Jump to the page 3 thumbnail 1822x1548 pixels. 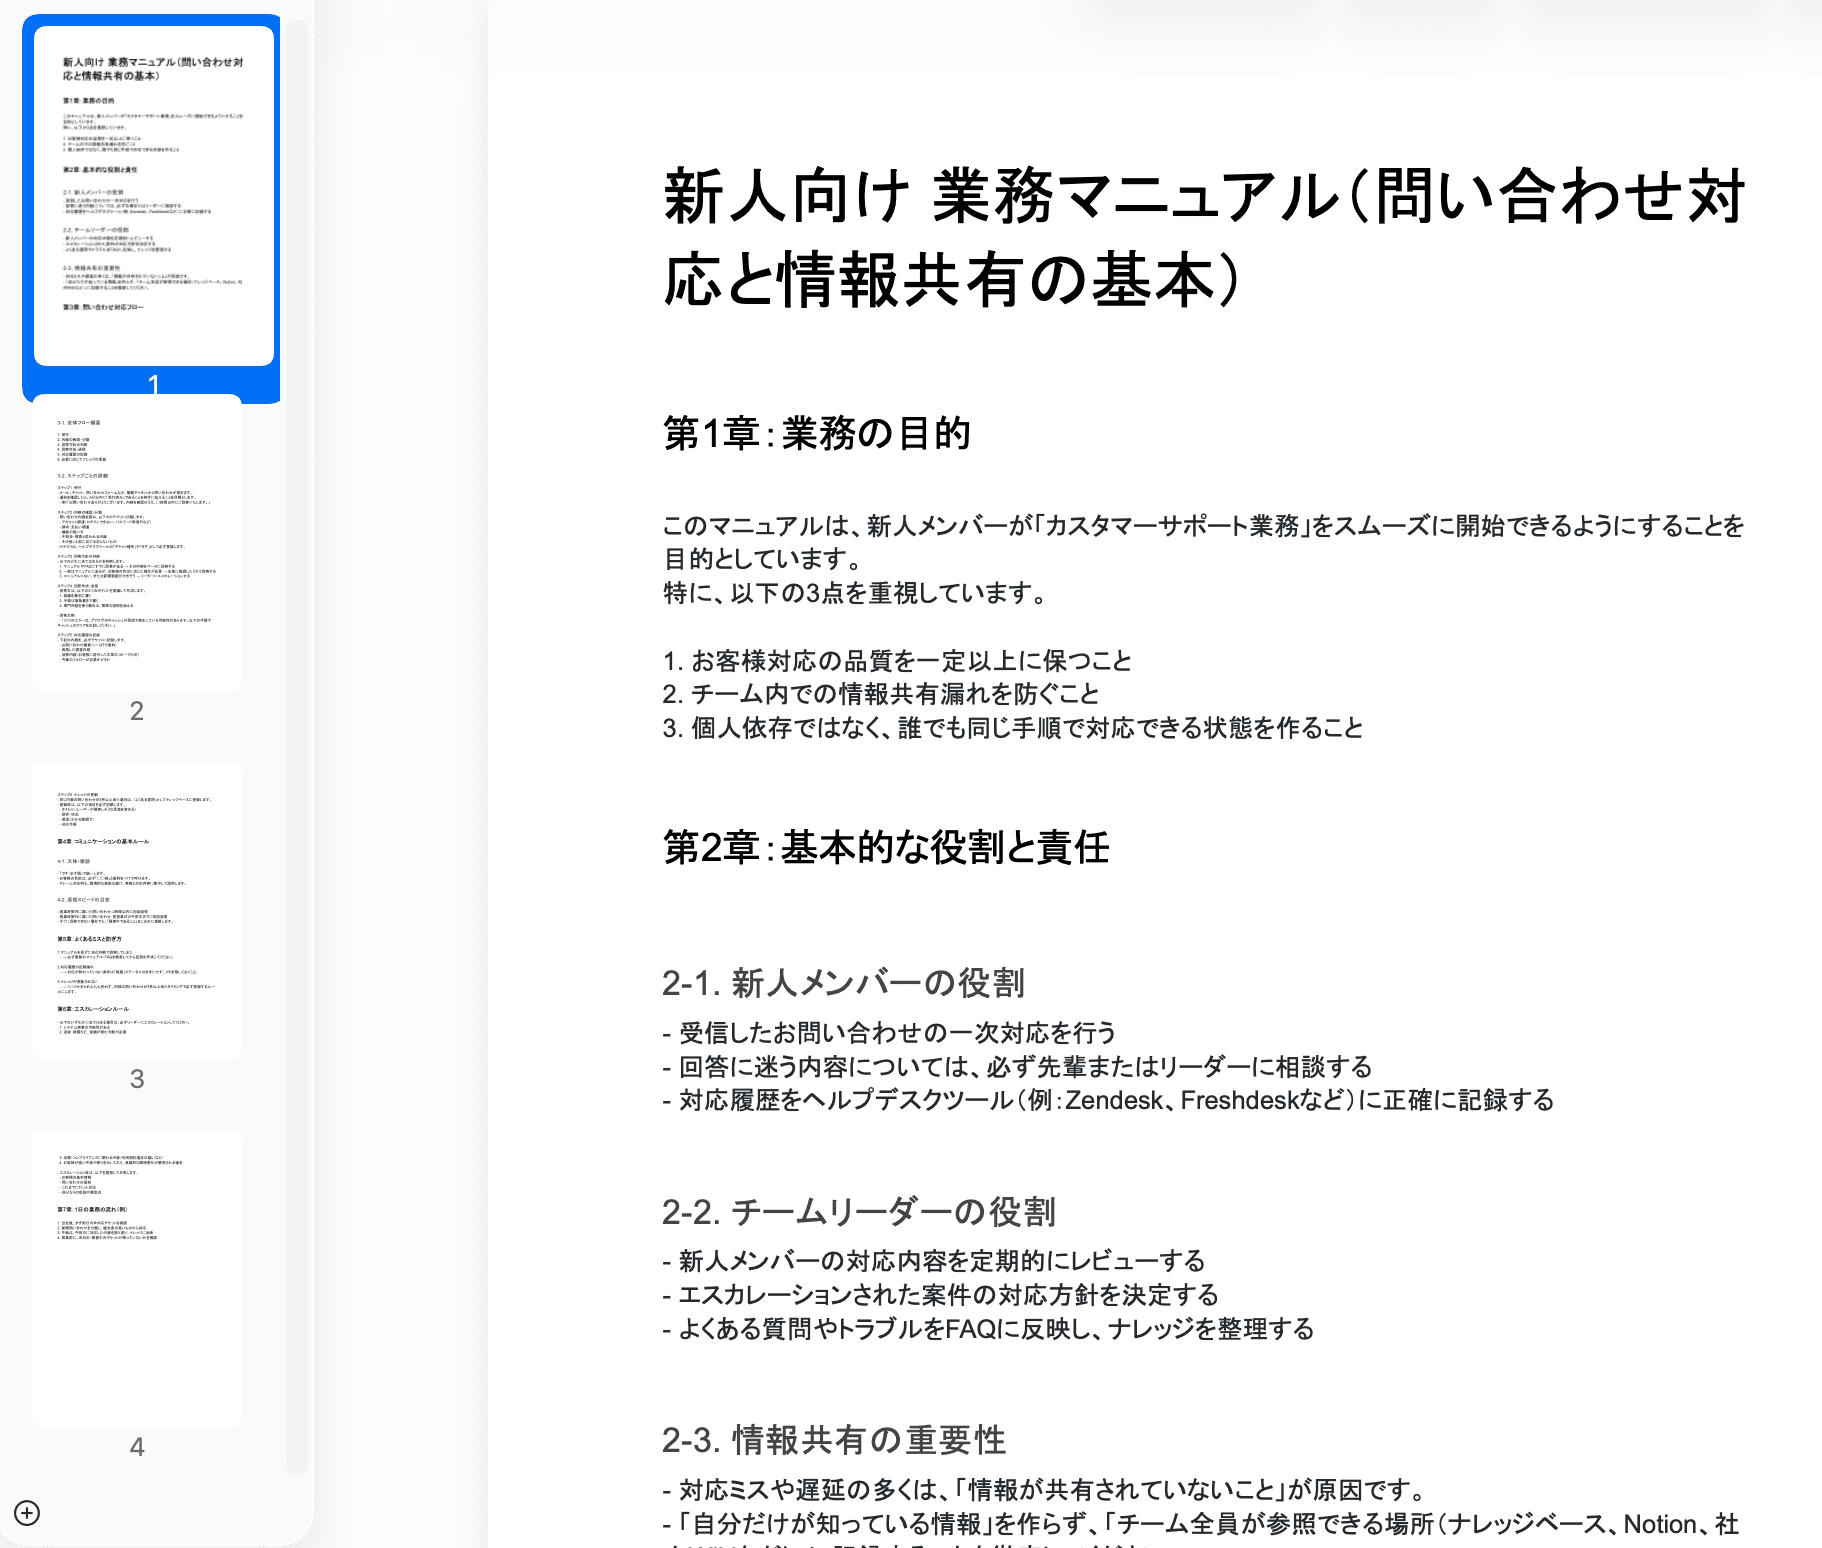pyautogui.click(x=137, y=911)
